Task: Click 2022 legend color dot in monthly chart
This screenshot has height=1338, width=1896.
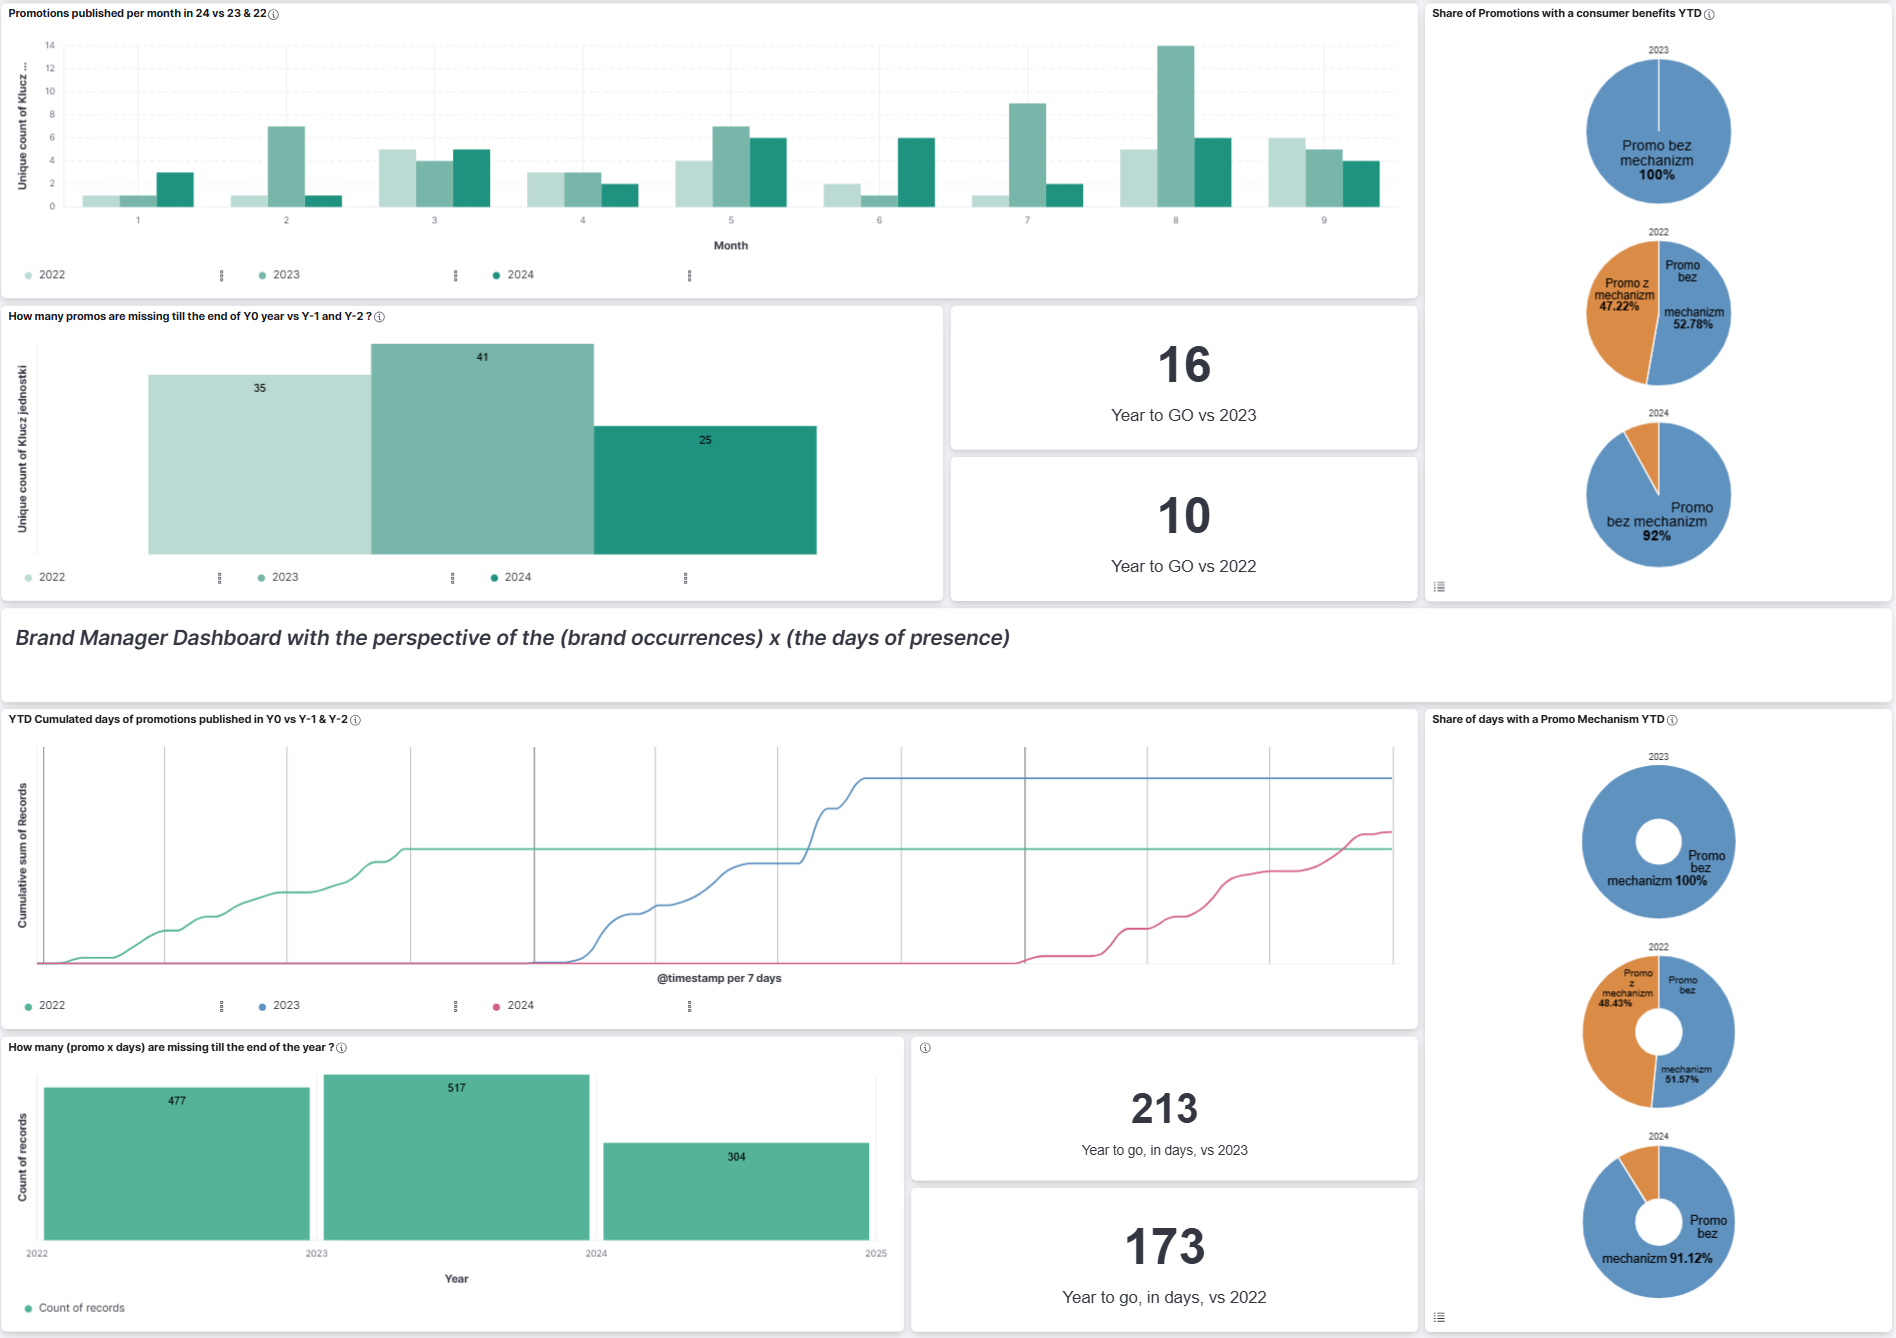Action: [x=28, y=275]
